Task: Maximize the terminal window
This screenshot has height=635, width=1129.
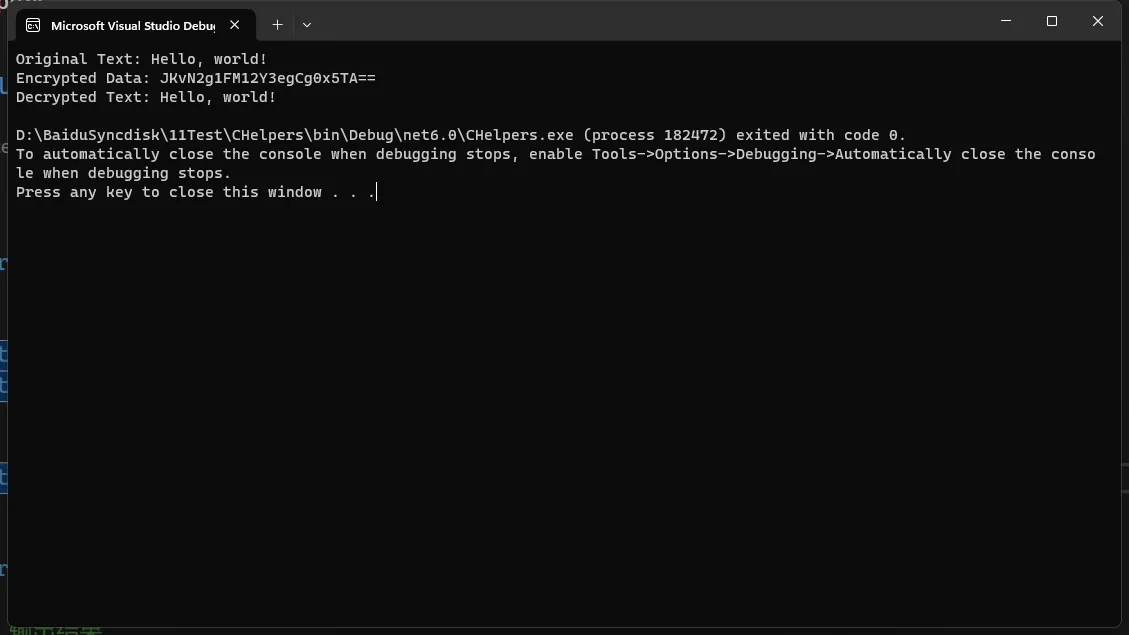Action: [x=1052, y=21]
